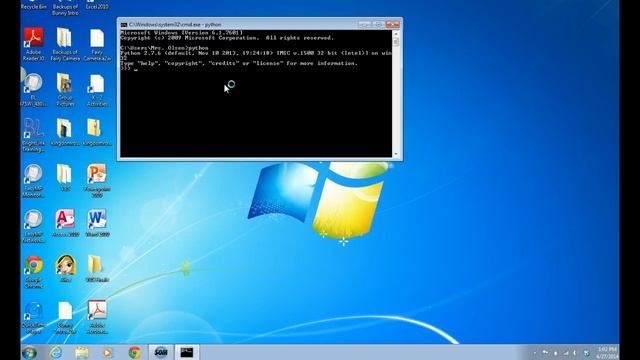Open the Recycle Bin on desktop
The height and width of the screenshot is (360, 640).
click(x=33, y=5)
